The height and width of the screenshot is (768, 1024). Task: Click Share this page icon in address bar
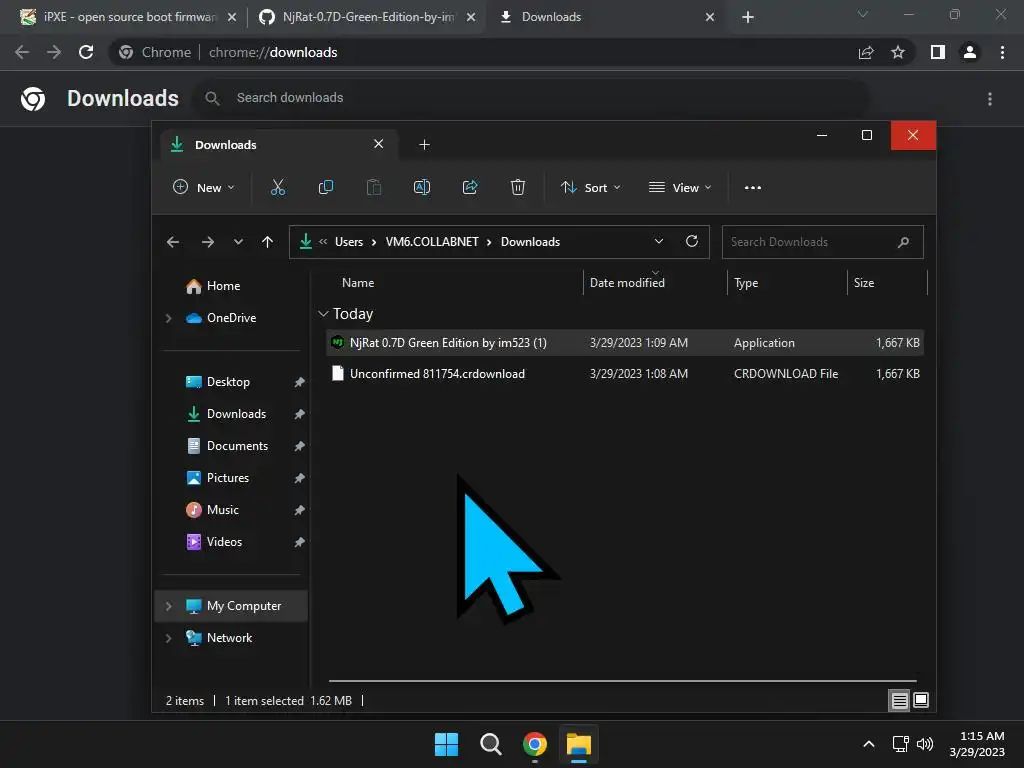[866, 52]
